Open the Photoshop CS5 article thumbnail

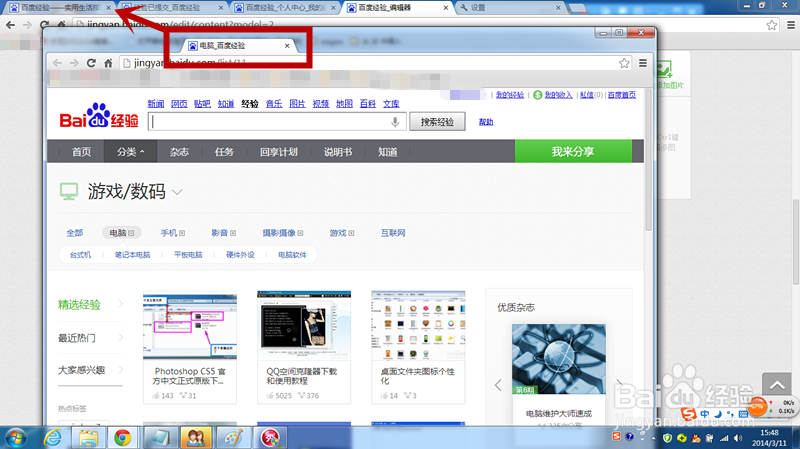tap(190, 326)
